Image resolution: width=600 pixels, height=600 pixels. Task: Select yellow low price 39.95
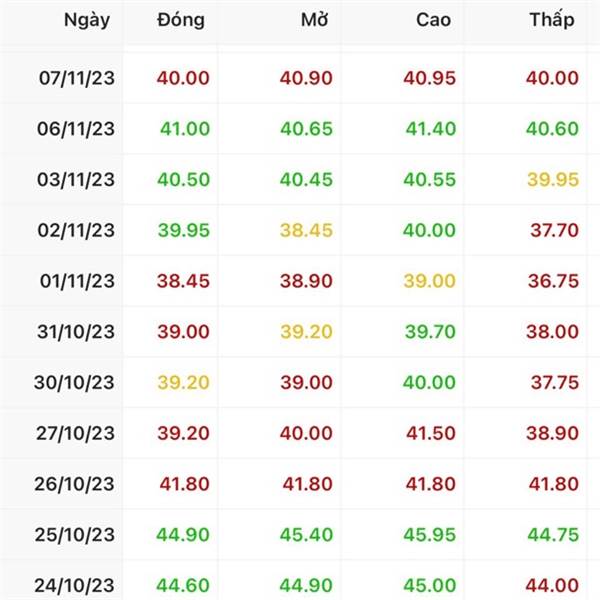(x=553, y=179)
